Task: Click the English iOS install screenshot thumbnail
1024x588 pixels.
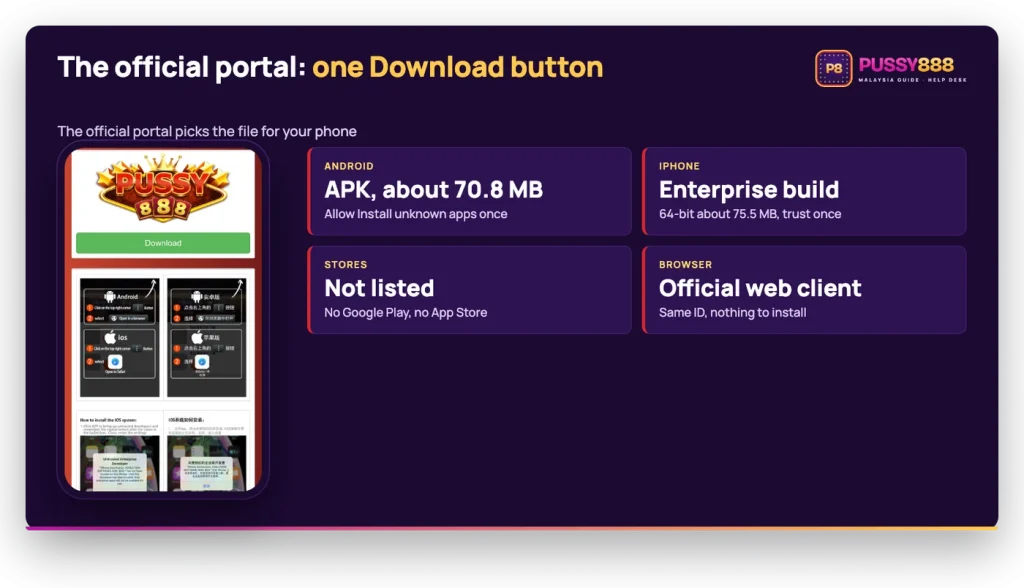Action: (120, 464)
